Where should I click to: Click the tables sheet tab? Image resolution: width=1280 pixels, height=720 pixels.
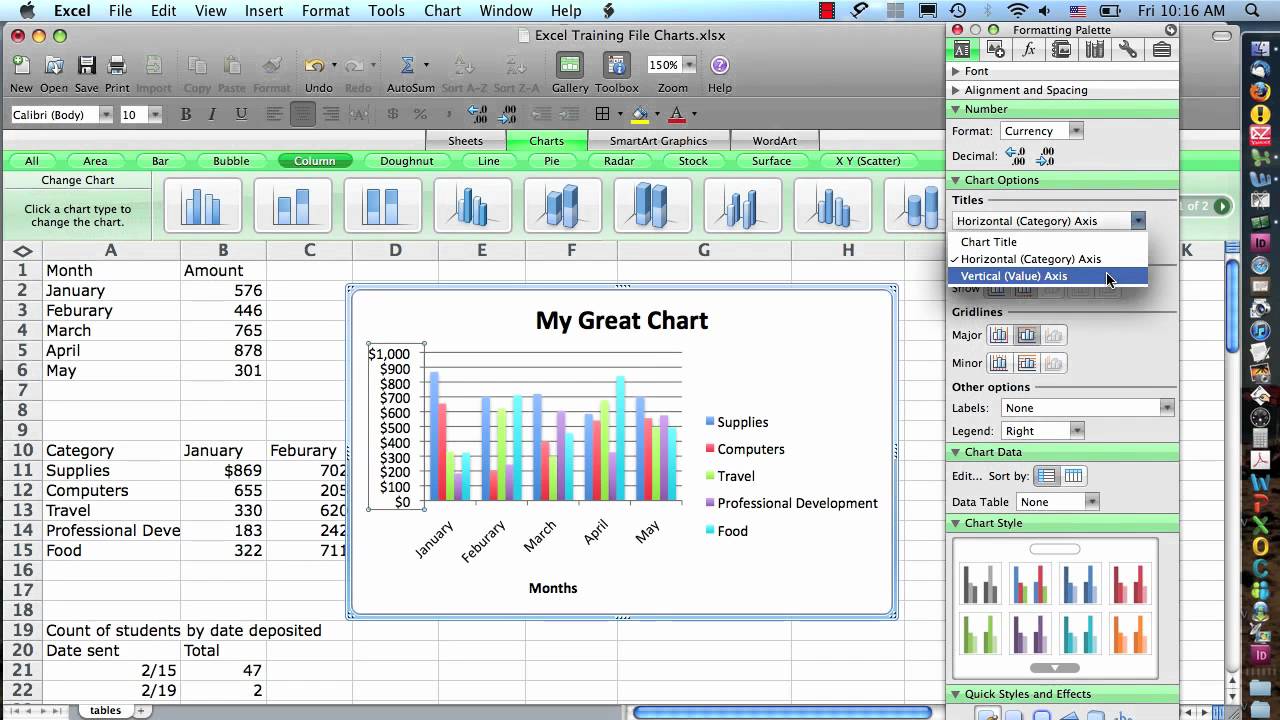tap(105, 710)
